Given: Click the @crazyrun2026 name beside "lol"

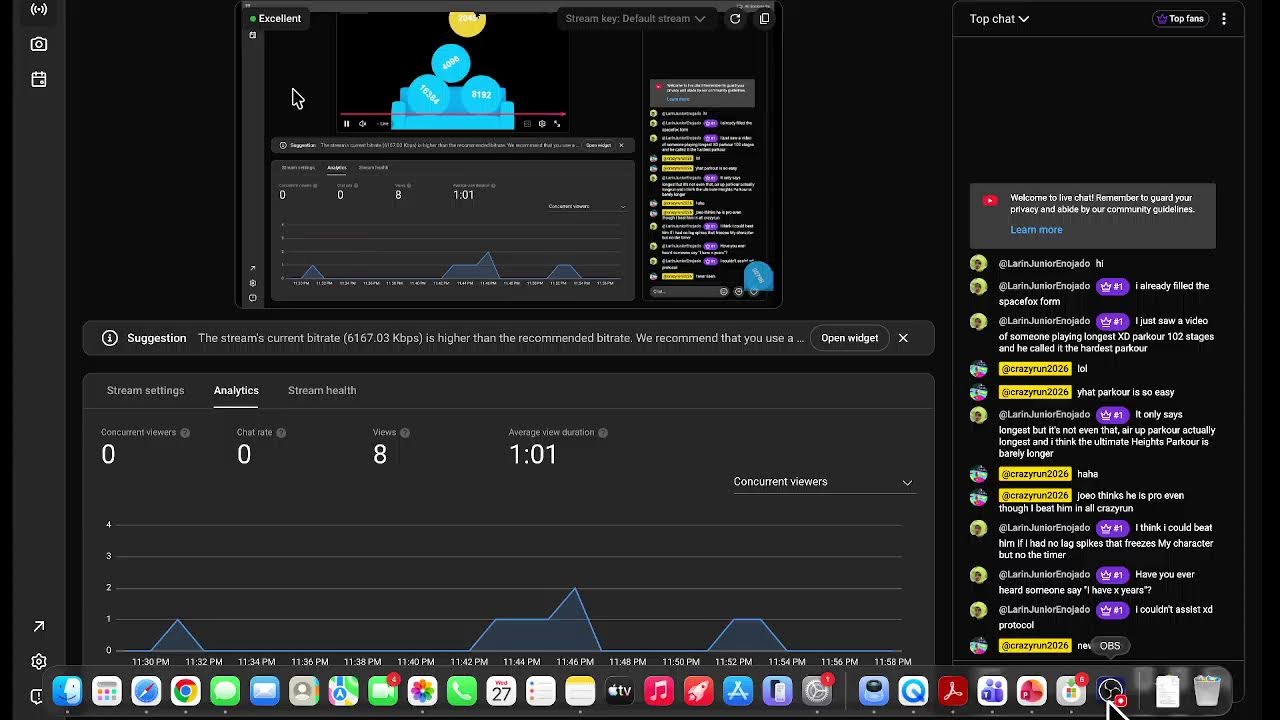Looking at the screenshot, I should [1035, 369].
